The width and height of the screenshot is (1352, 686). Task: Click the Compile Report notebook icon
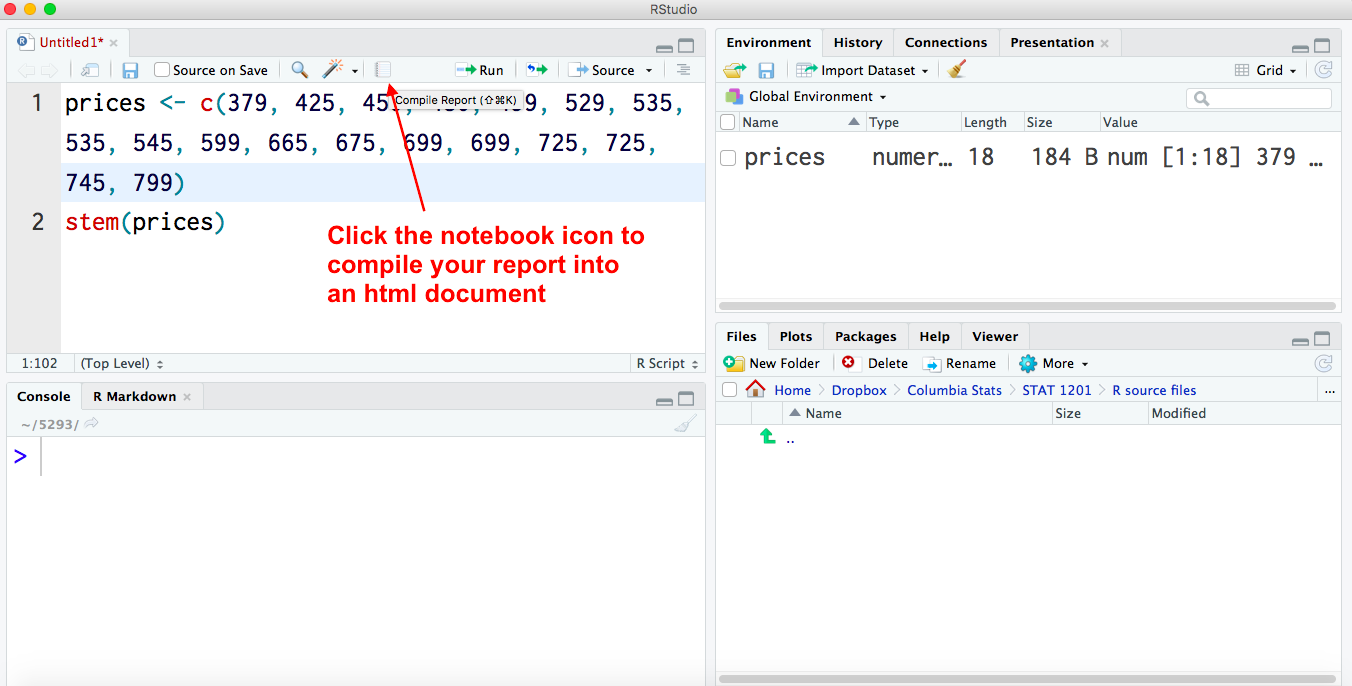pyautogui.click(x=382, y=70)
